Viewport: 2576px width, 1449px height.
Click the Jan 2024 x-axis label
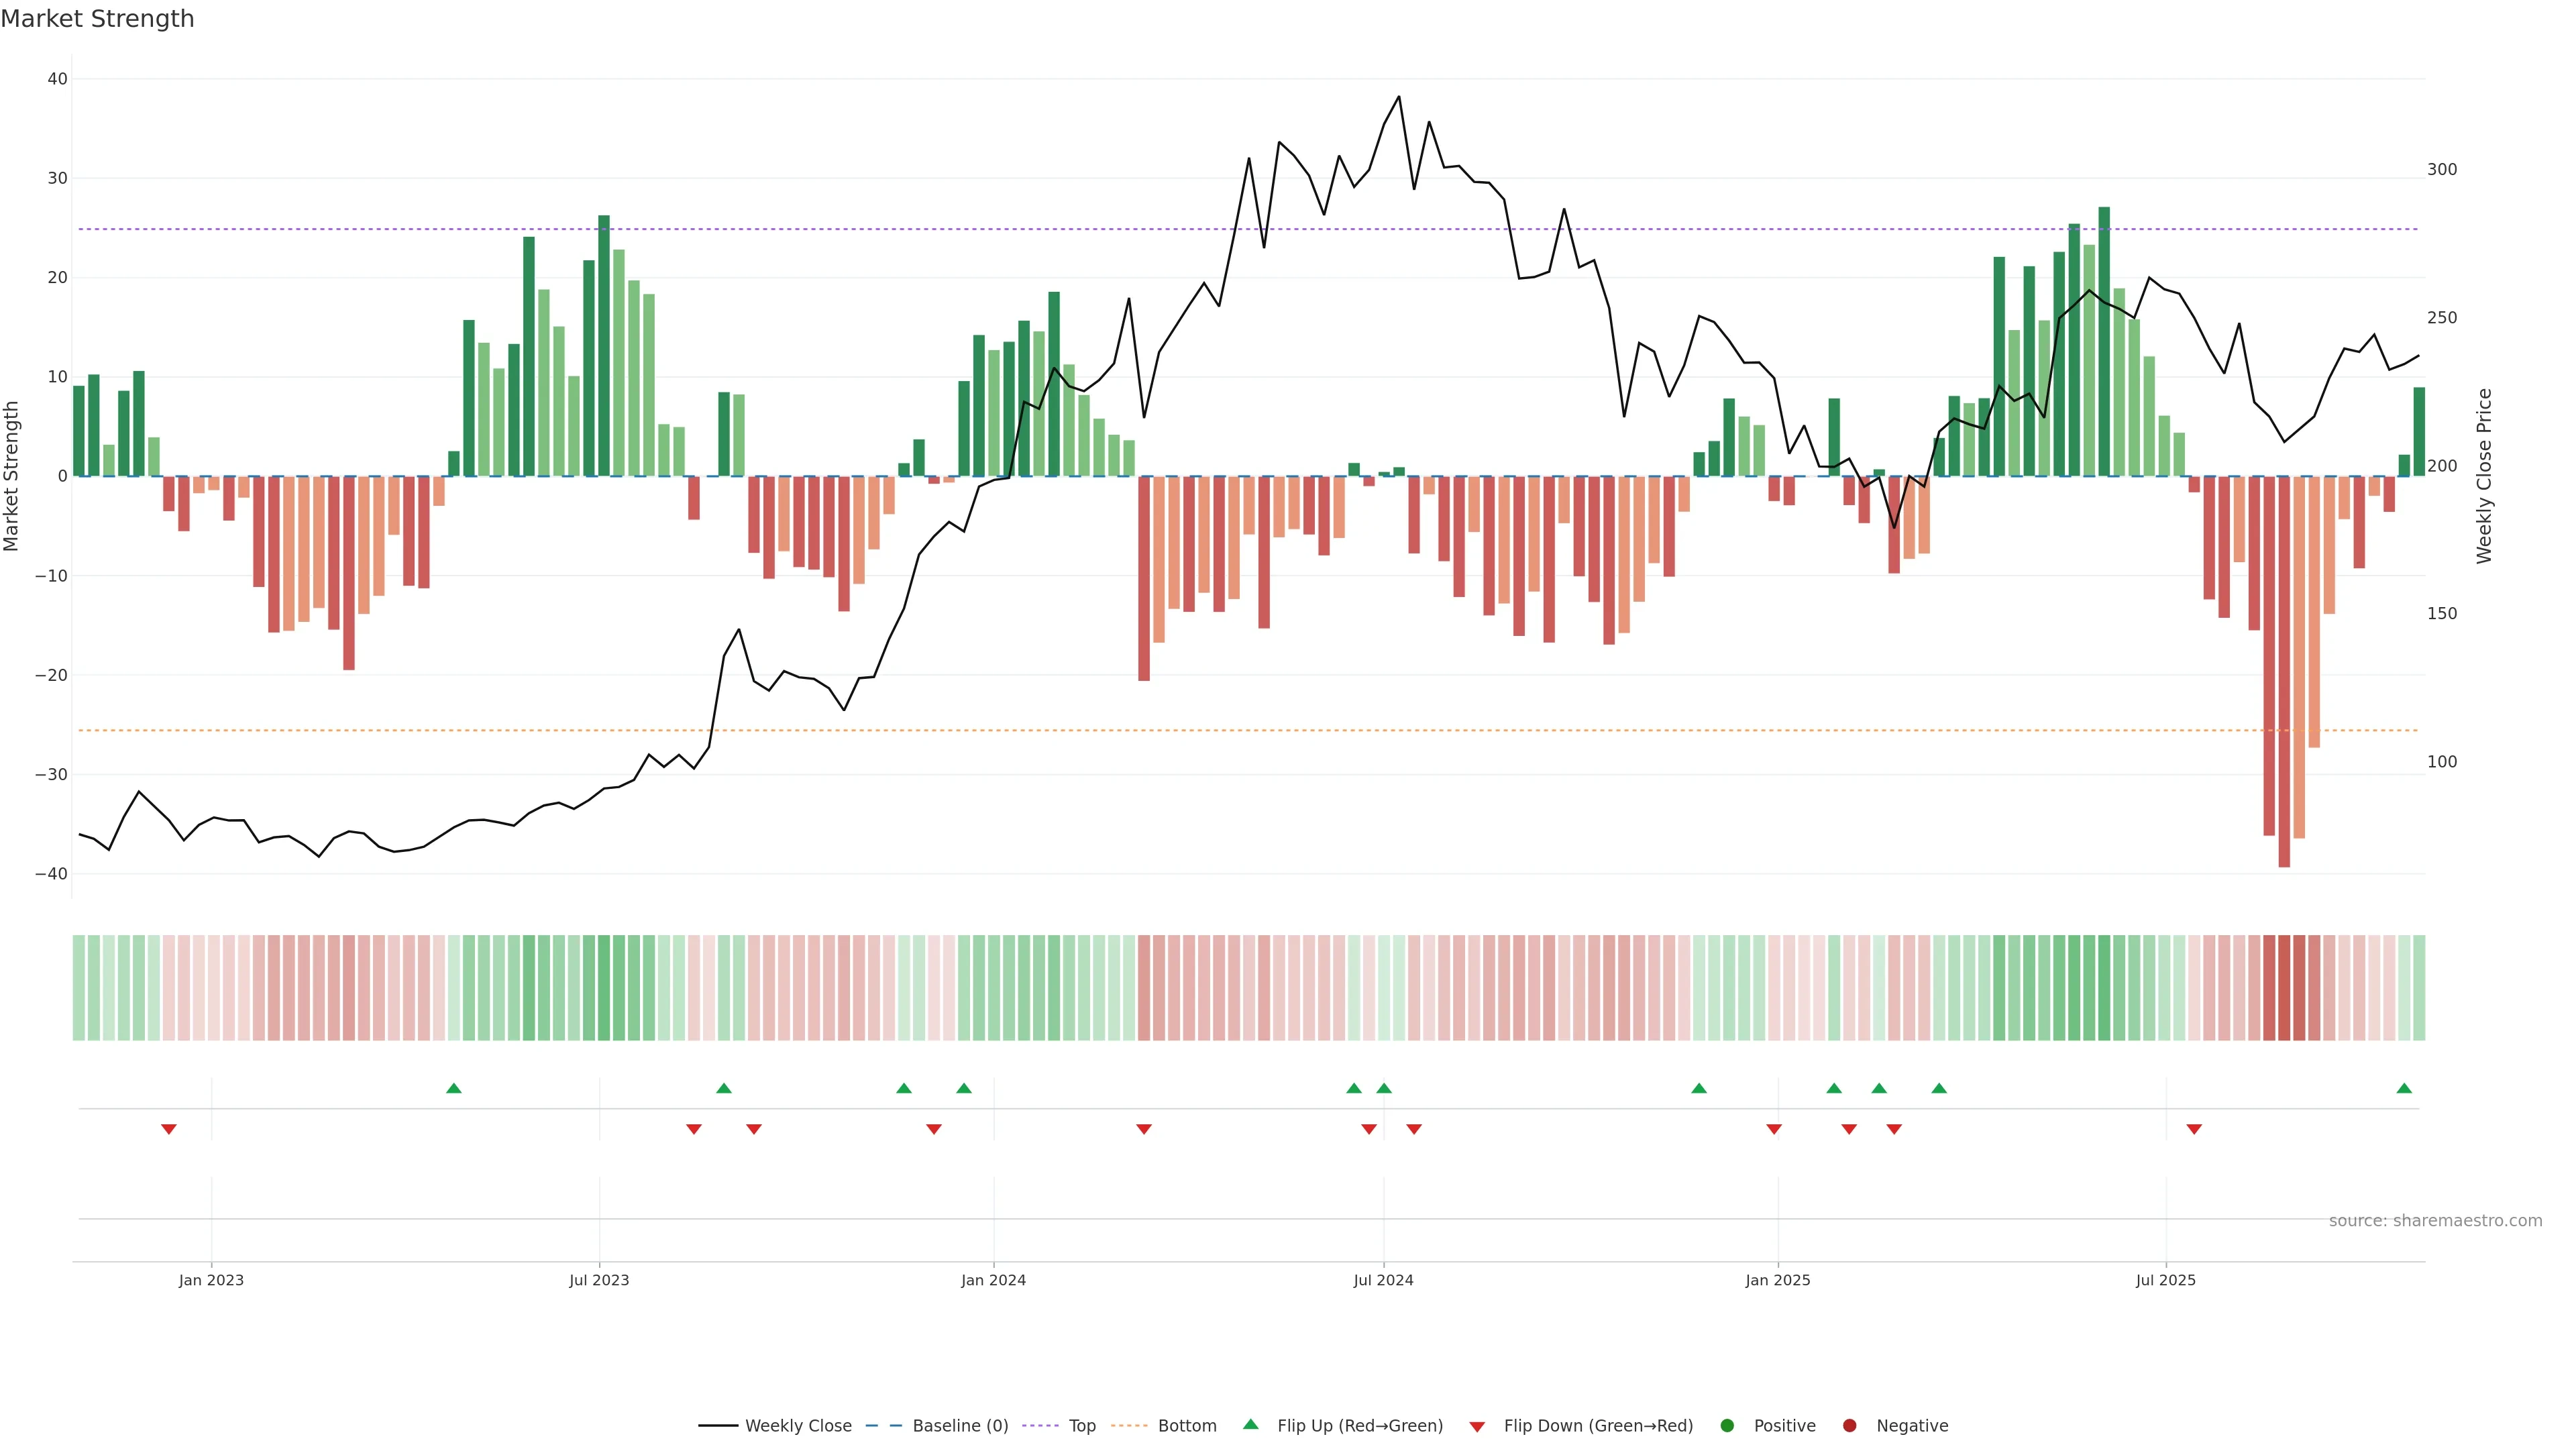point(993,1280)
